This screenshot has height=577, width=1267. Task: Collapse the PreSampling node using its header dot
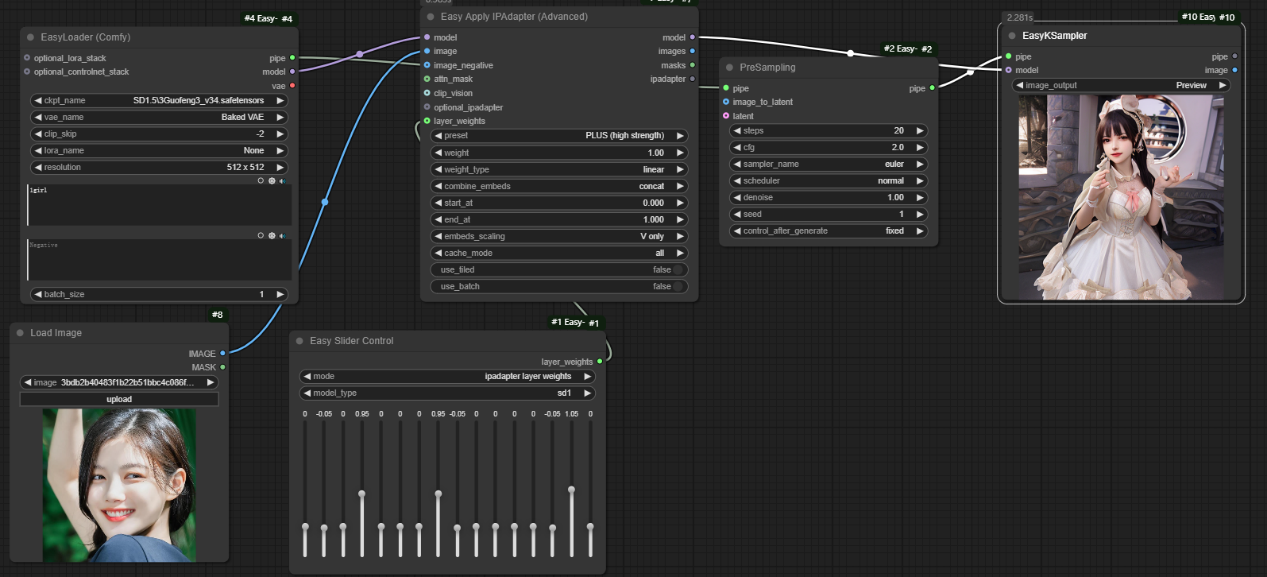[730, 68]
